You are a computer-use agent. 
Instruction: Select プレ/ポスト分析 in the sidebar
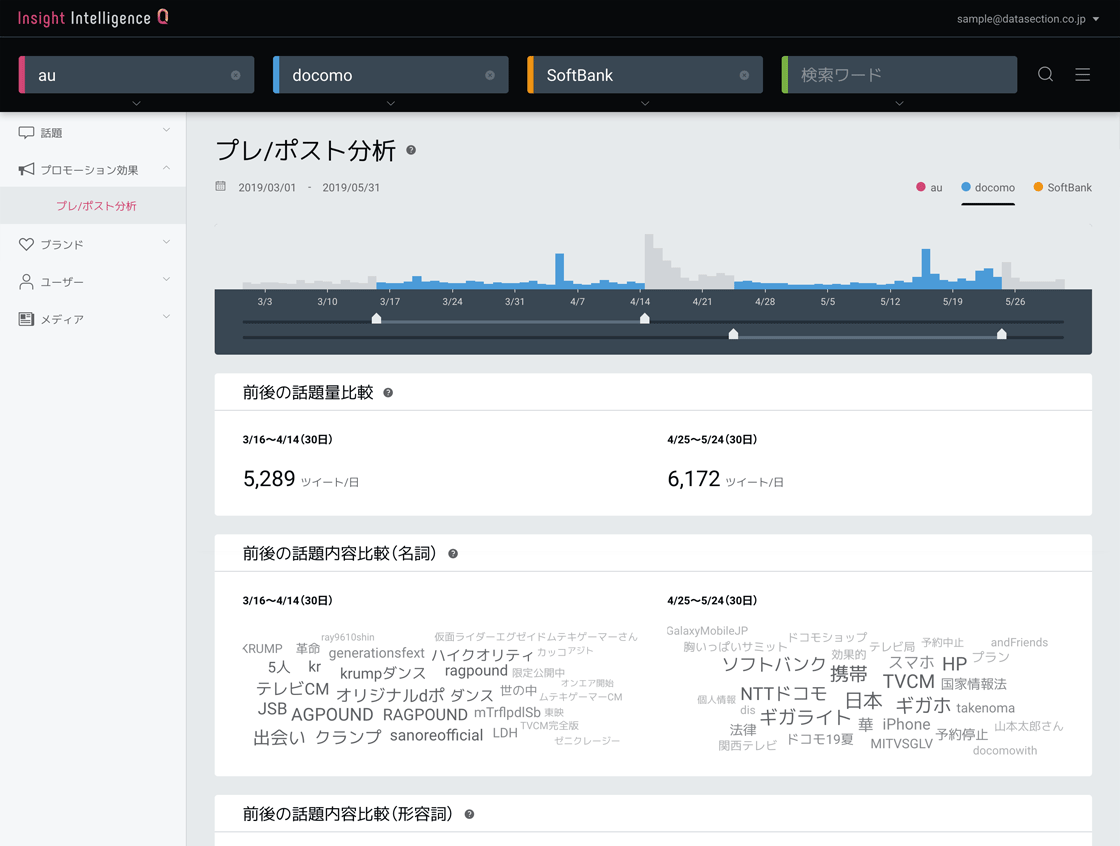pyautogui.click(x=96, y=206)
